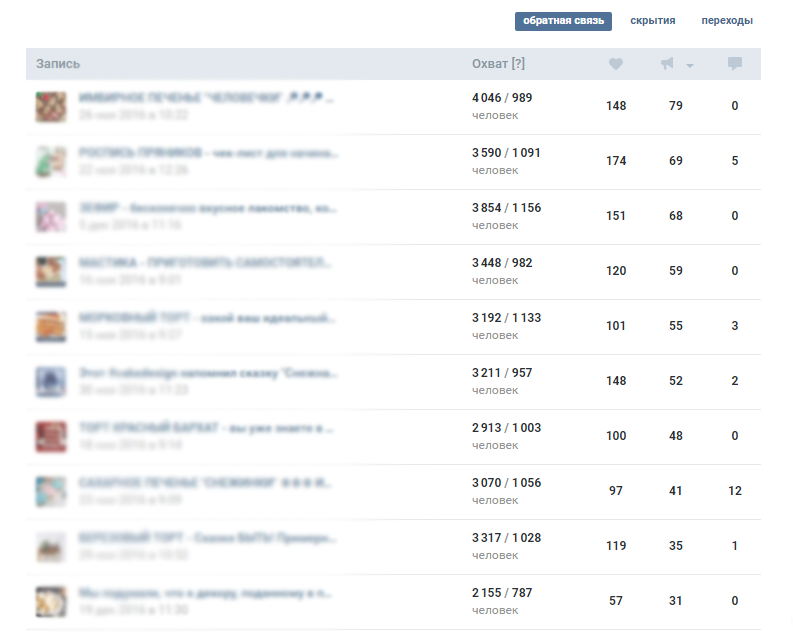Click reposts count 52
This screenshot has height=639, width=793.
point(676,381)
